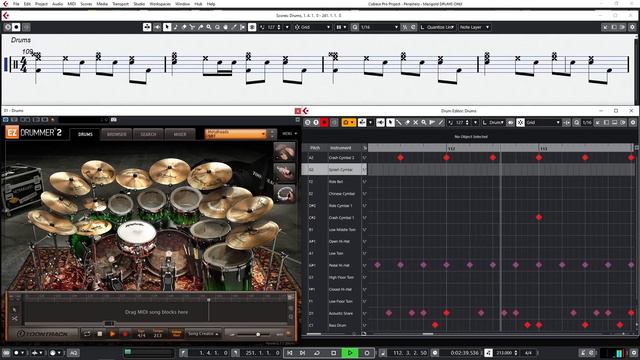Open the Grid snap type dropdown in Drum Editor
This screenshot has height=360, width=640.
(543, 122)
